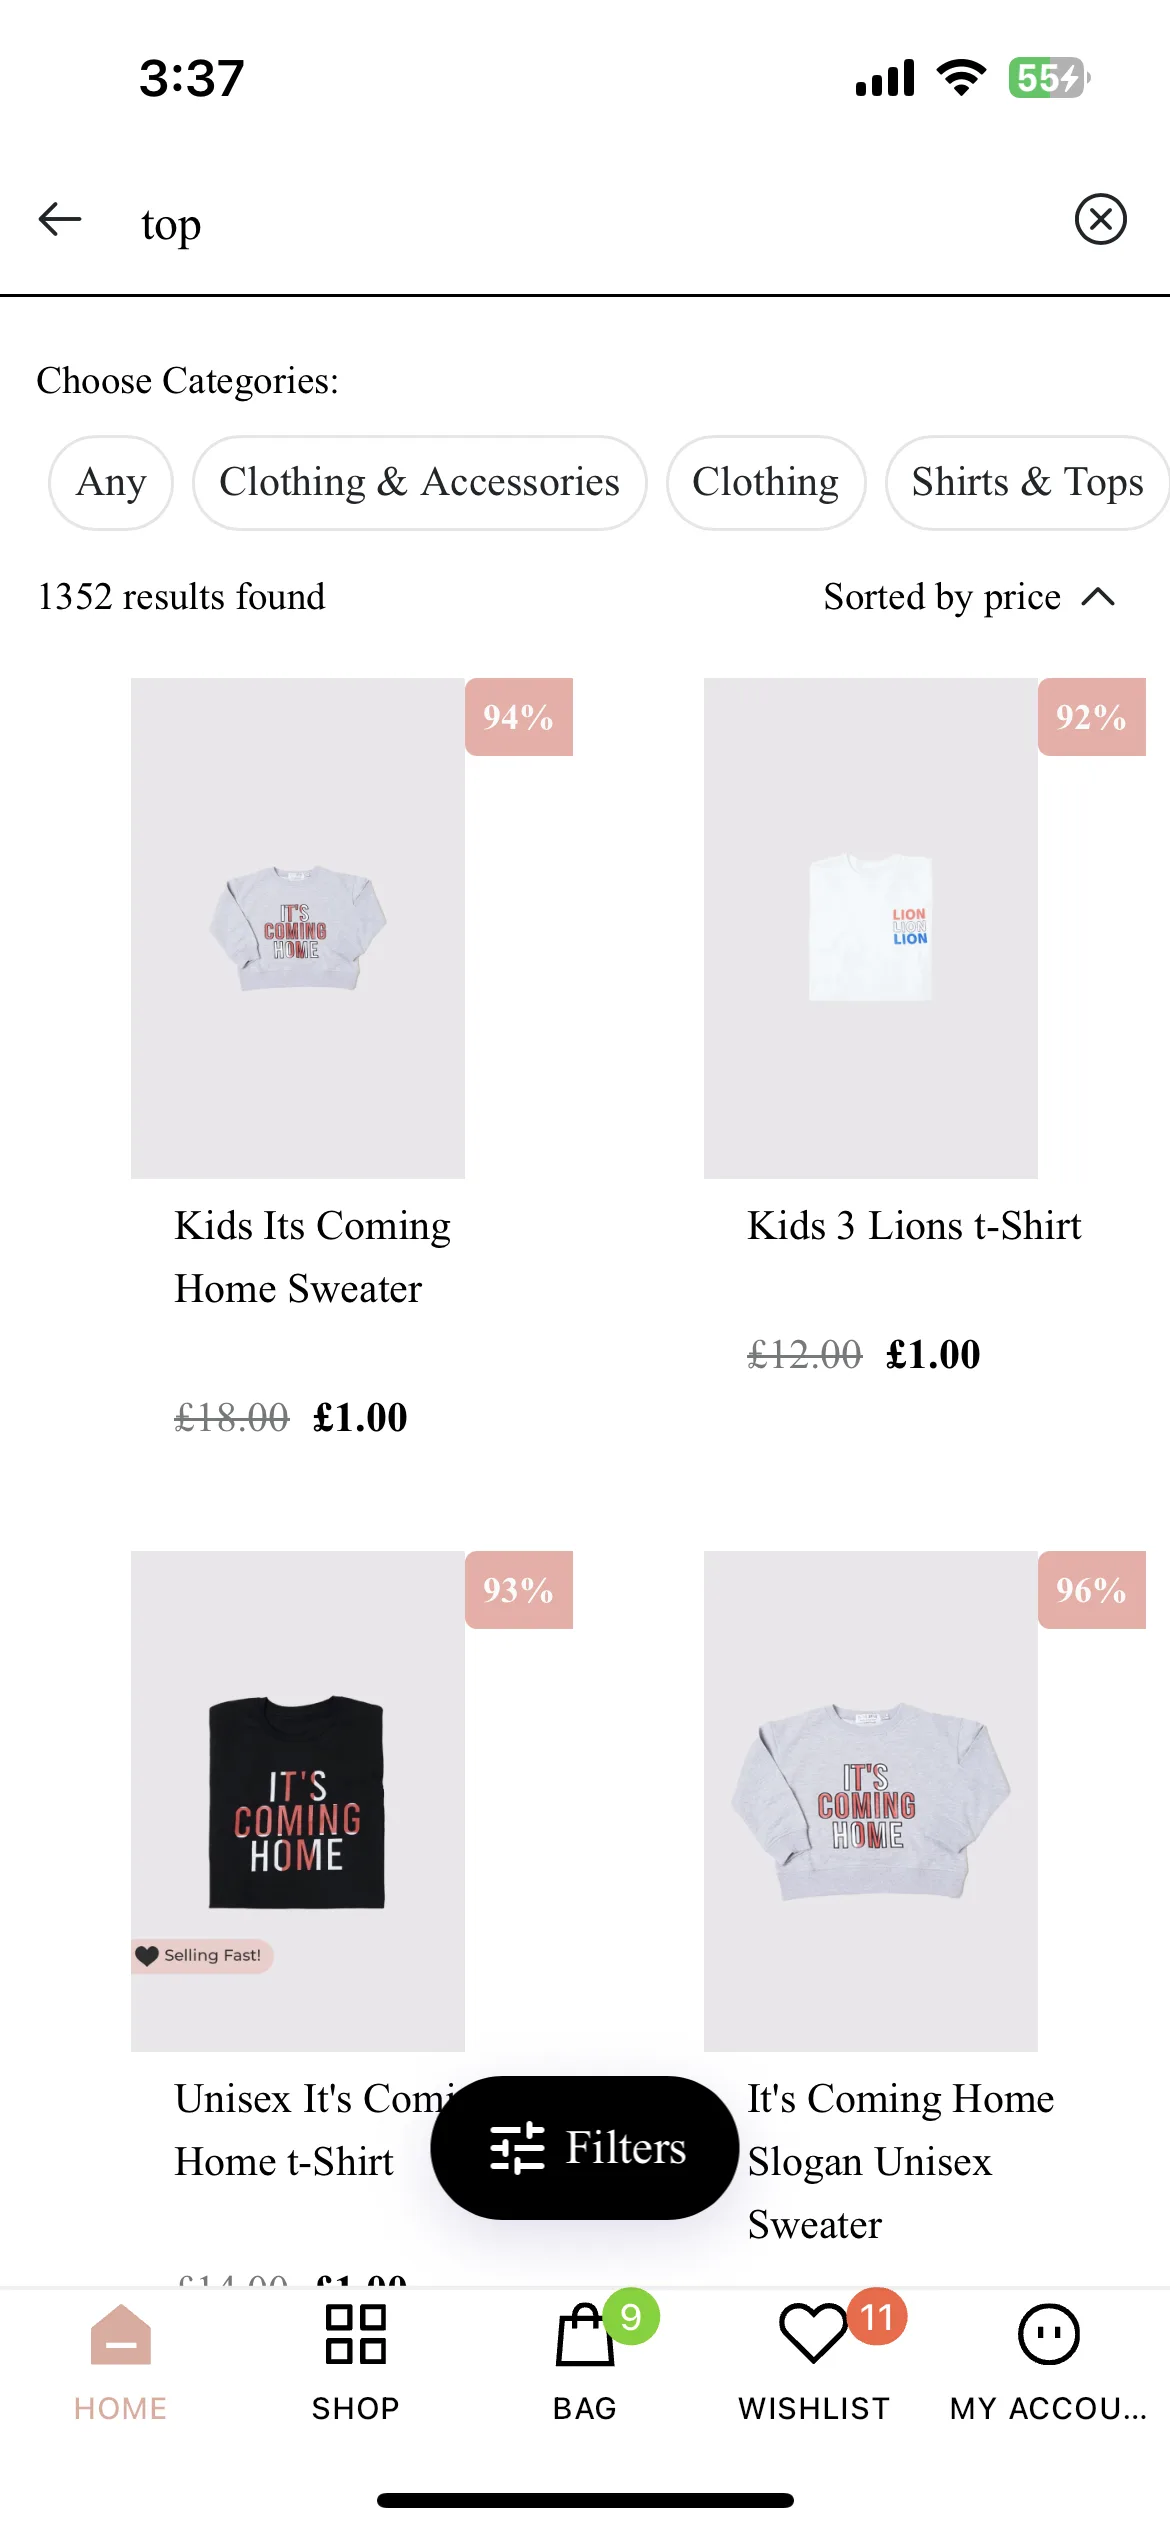Open Kids 3 Lions t-Shirt title
Viewport: 1170px width, 2532px height.
click(x=914, y=1225)
